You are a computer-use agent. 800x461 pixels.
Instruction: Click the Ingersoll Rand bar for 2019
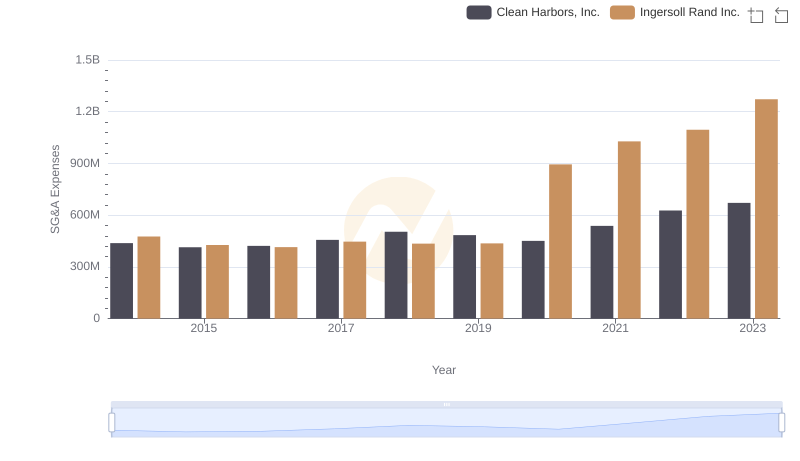492,281
